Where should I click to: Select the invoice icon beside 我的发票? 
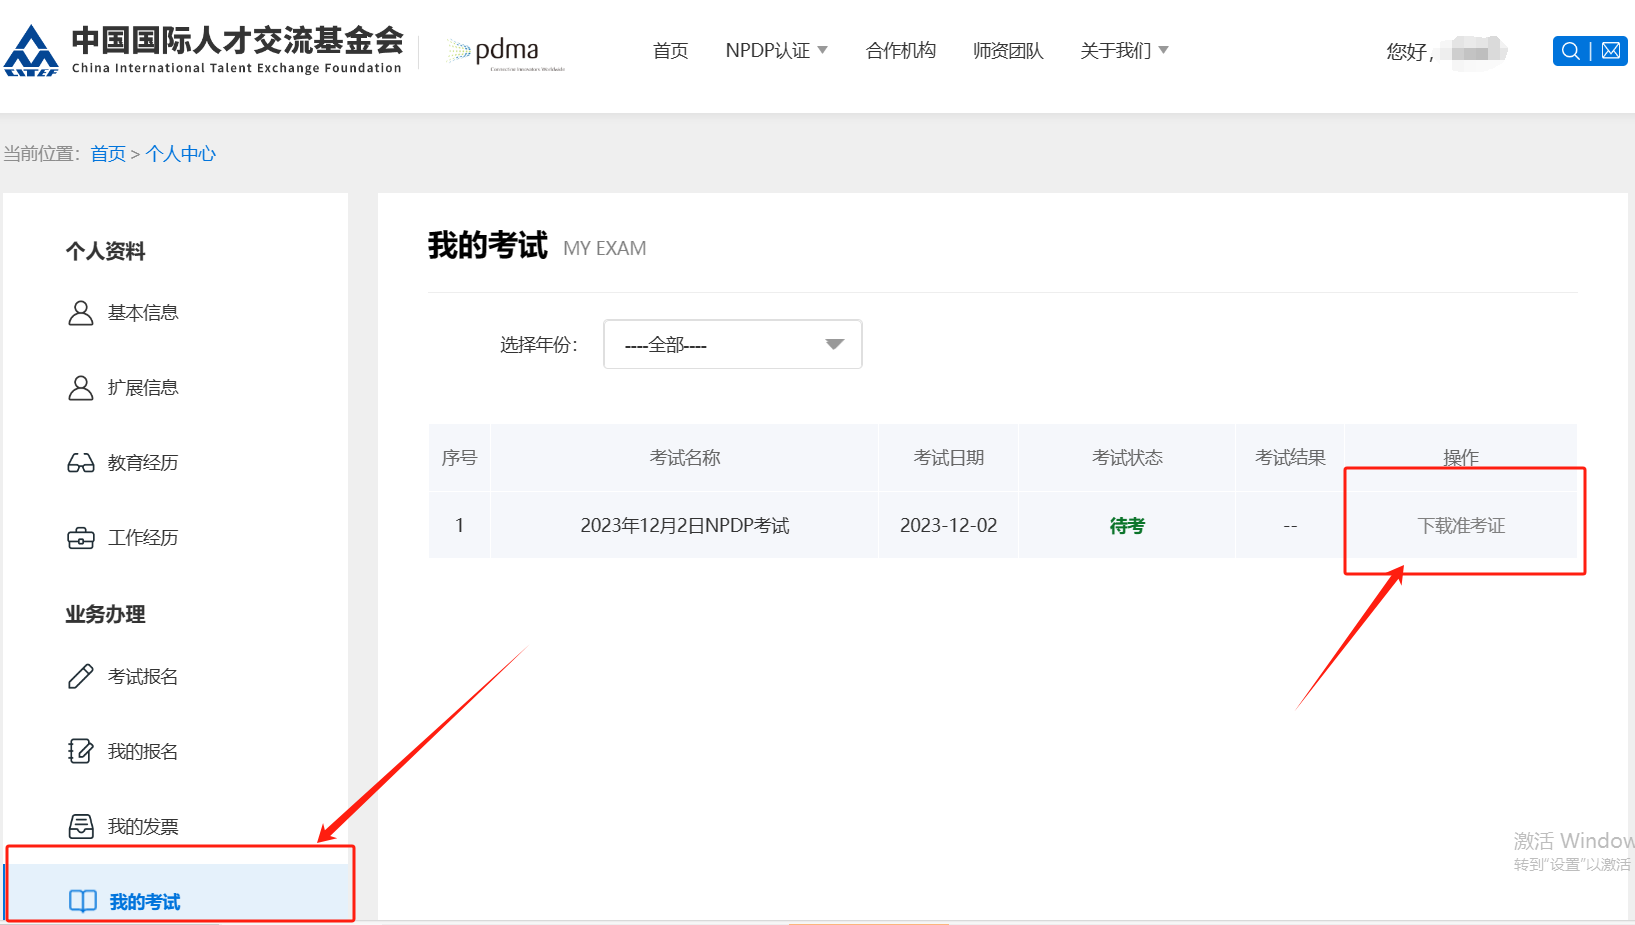[x=80, y=826]
